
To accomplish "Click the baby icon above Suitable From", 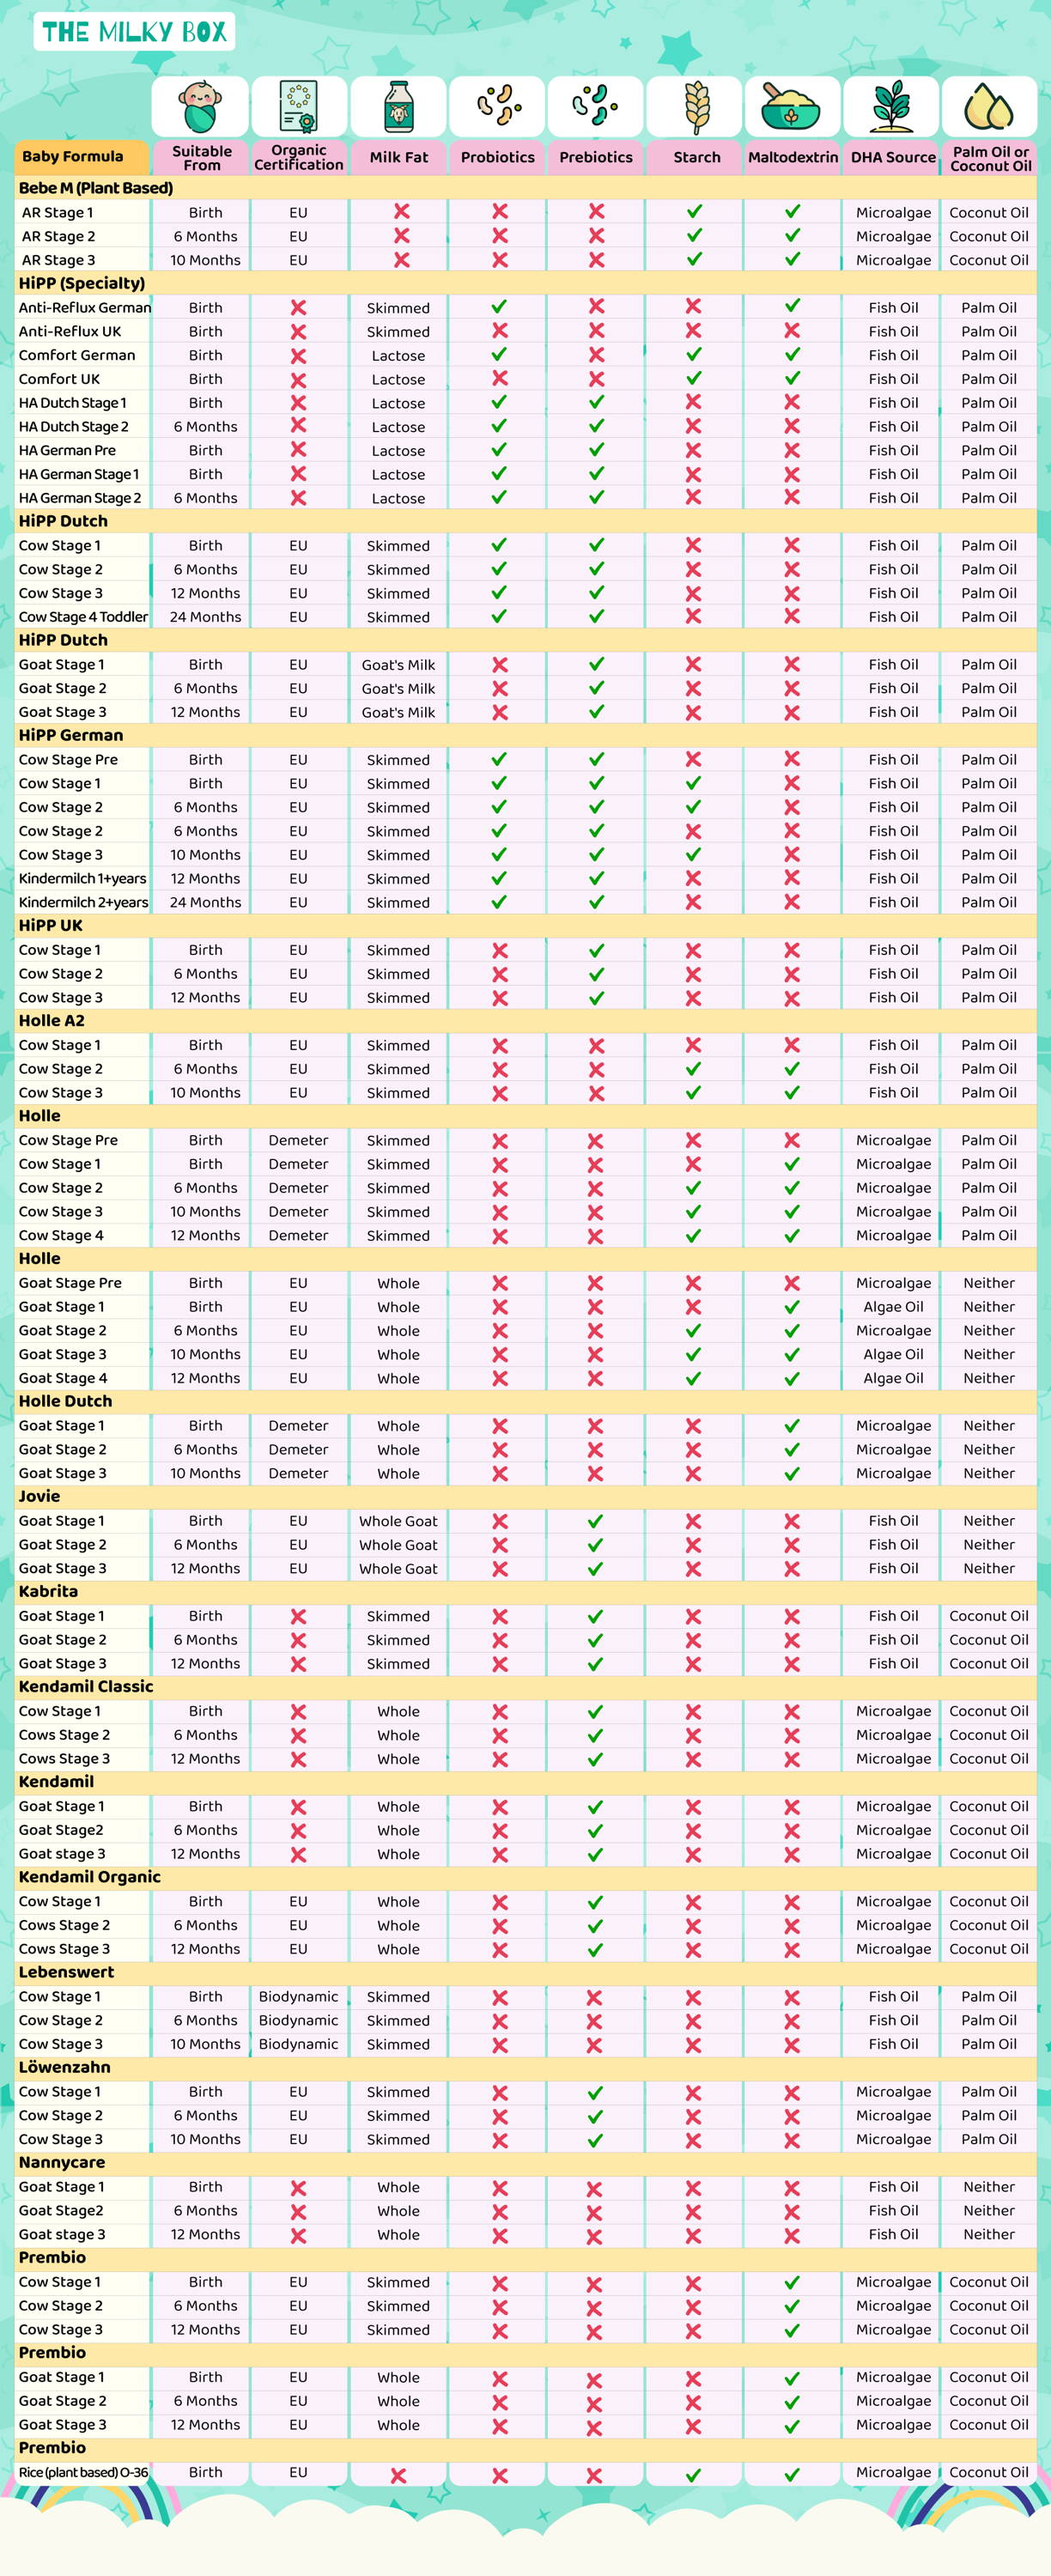I will 200,106.
